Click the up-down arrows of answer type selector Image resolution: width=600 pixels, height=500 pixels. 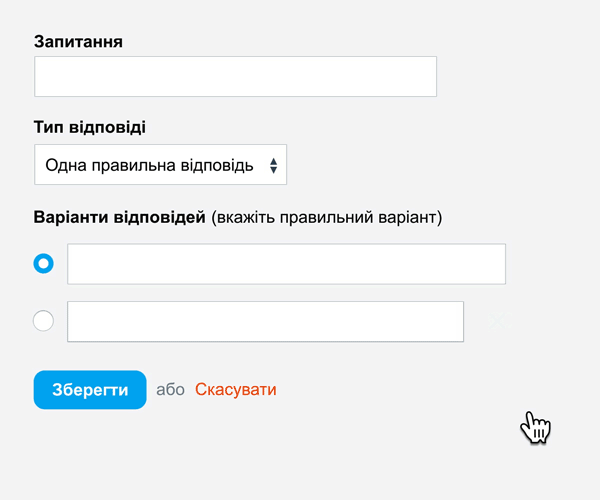tap(273, 166)
